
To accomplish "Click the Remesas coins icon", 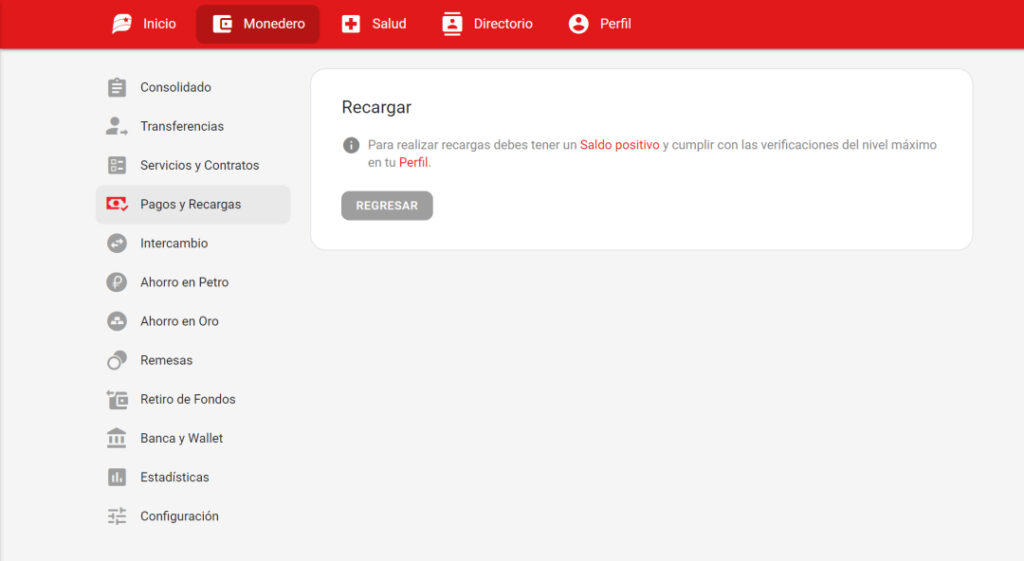I will pyautogui.click(x=117, y=361).
